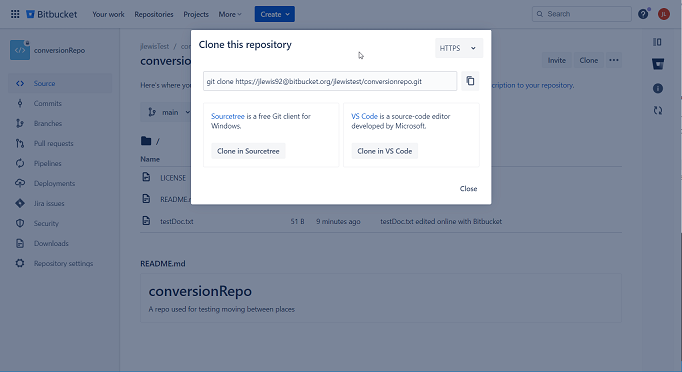Viewport: 682px width, 372px height.
Task: Click the Bitbucket bucket icon in right rail
Action: (x=658, y=64)
